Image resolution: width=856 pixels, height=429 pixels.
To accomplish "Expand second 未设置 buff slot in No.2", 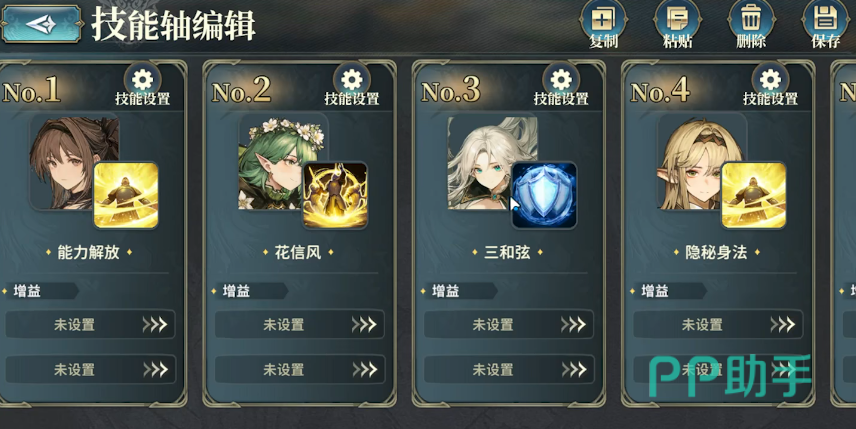I will (299, 370).
